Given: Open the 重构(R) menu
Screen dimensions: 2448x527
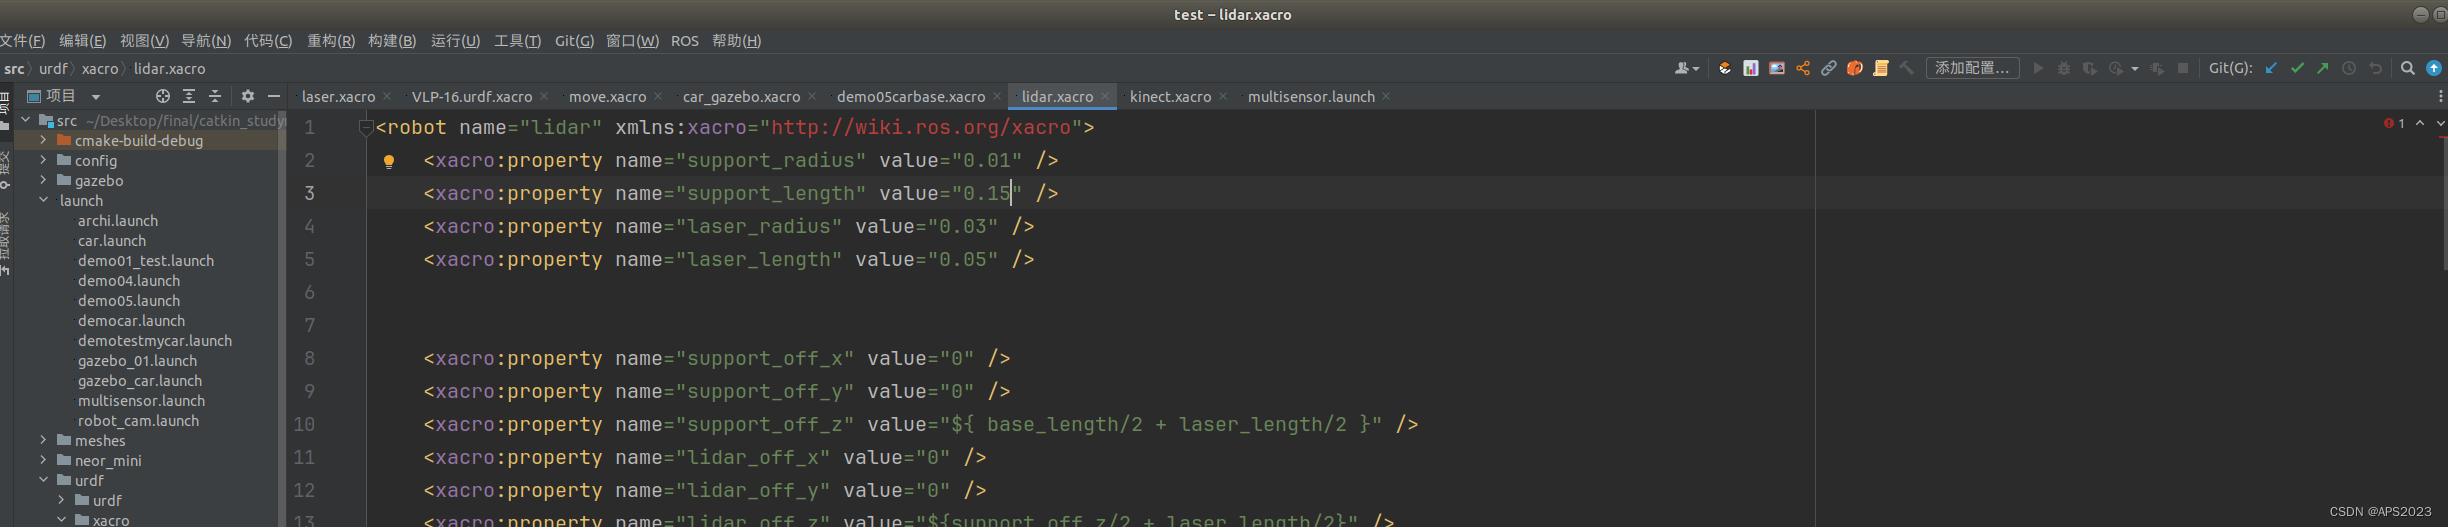Looking at the screenshot, I should (331, 41).
